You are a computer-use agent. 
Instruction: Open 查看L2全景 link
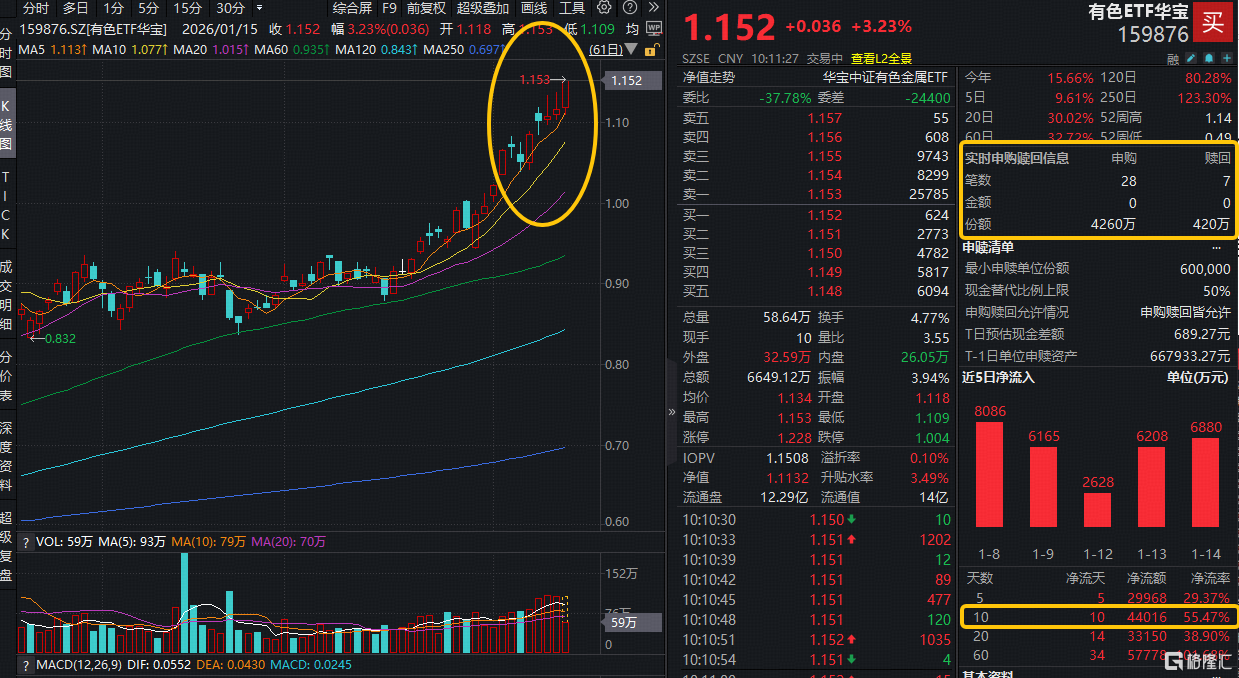(882, 59)
